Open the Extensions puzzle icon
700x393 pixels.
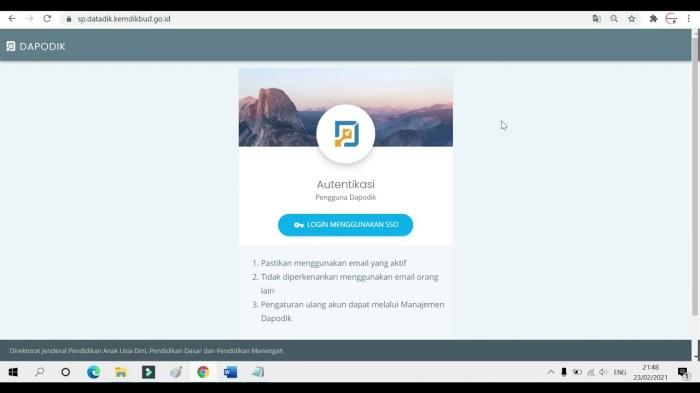(653, 19)
